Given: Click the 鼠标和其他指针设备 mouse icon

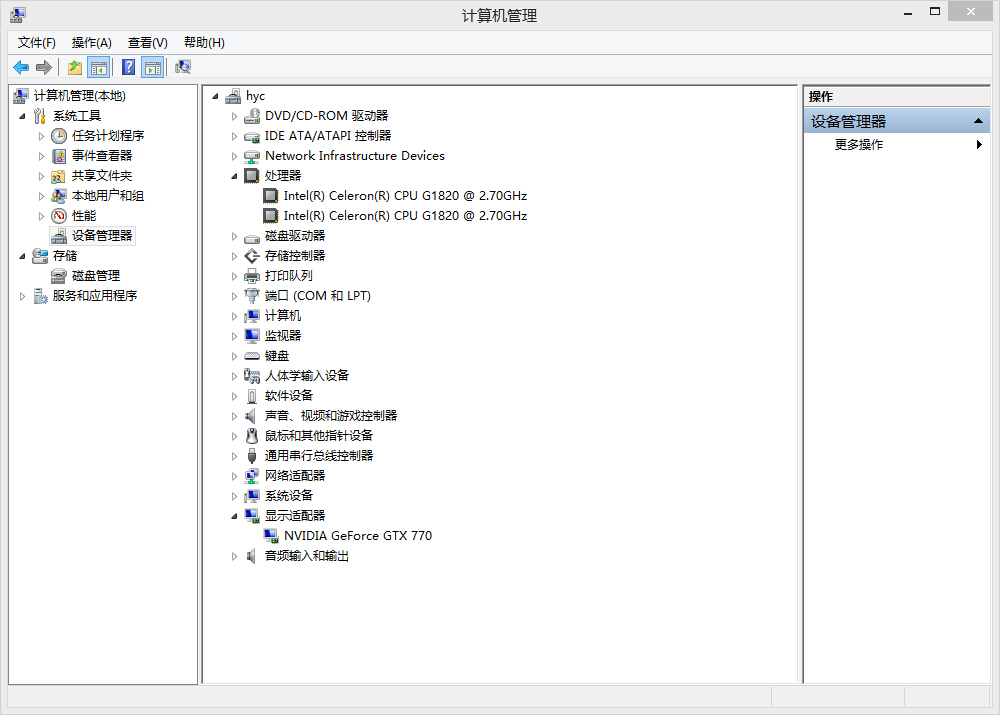Looking at the screenshot, I should tap(252, 436).
